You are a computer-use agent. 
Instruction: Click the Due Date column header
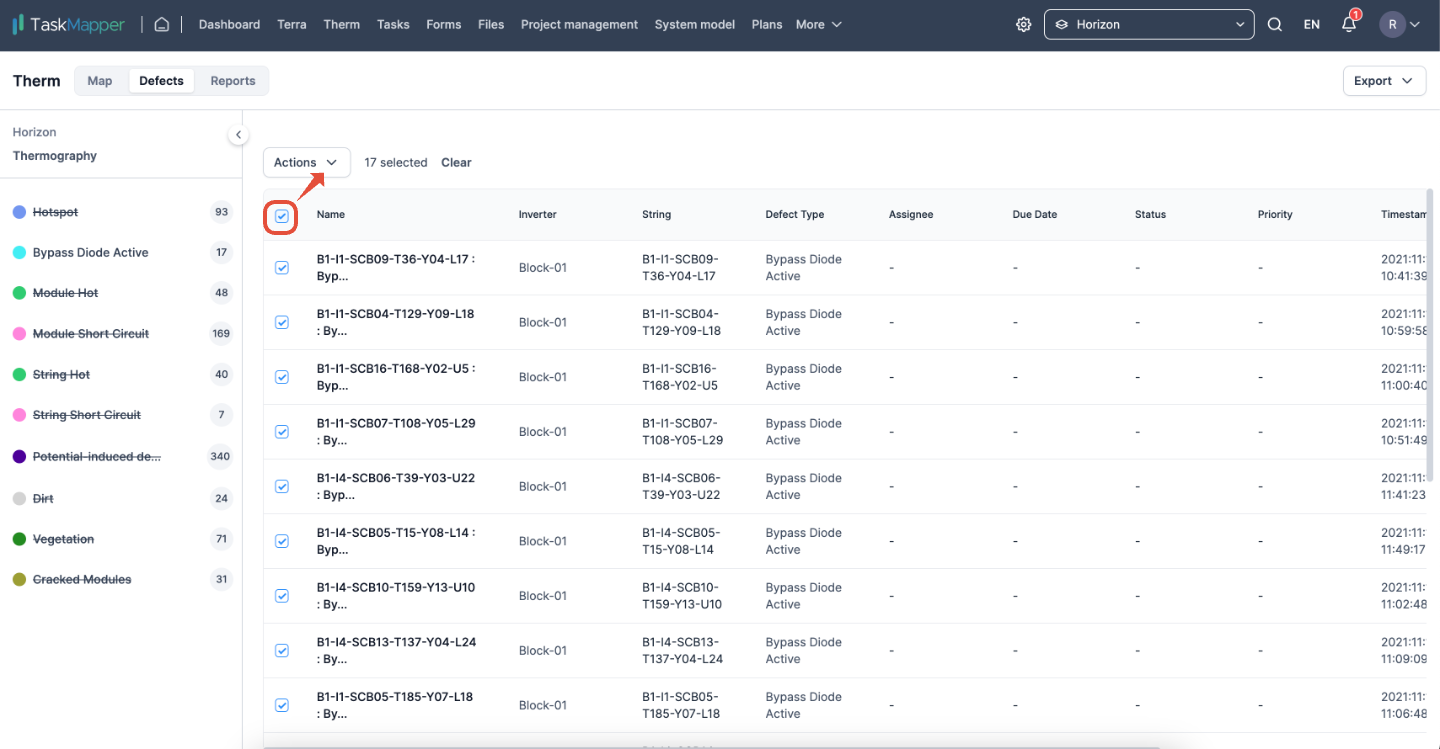pos(1035,215)
